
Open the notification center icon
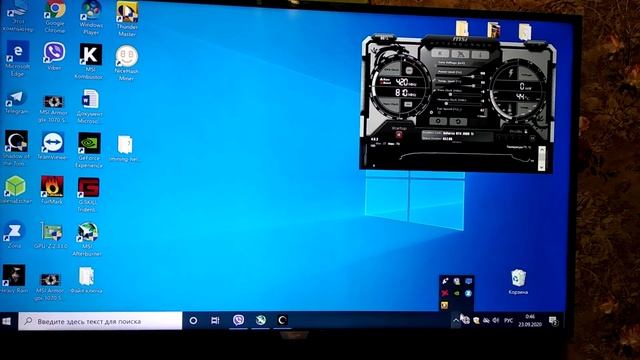[x=553, y=320]
